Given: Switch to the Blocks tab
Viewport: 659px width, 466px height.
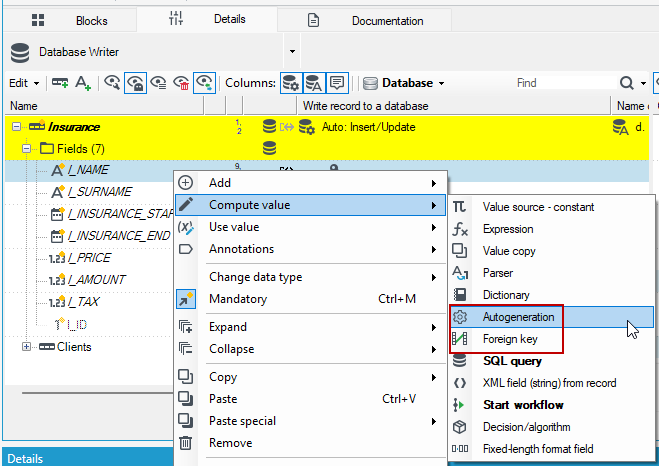Looking at the screenshot, I should (70, 20).
